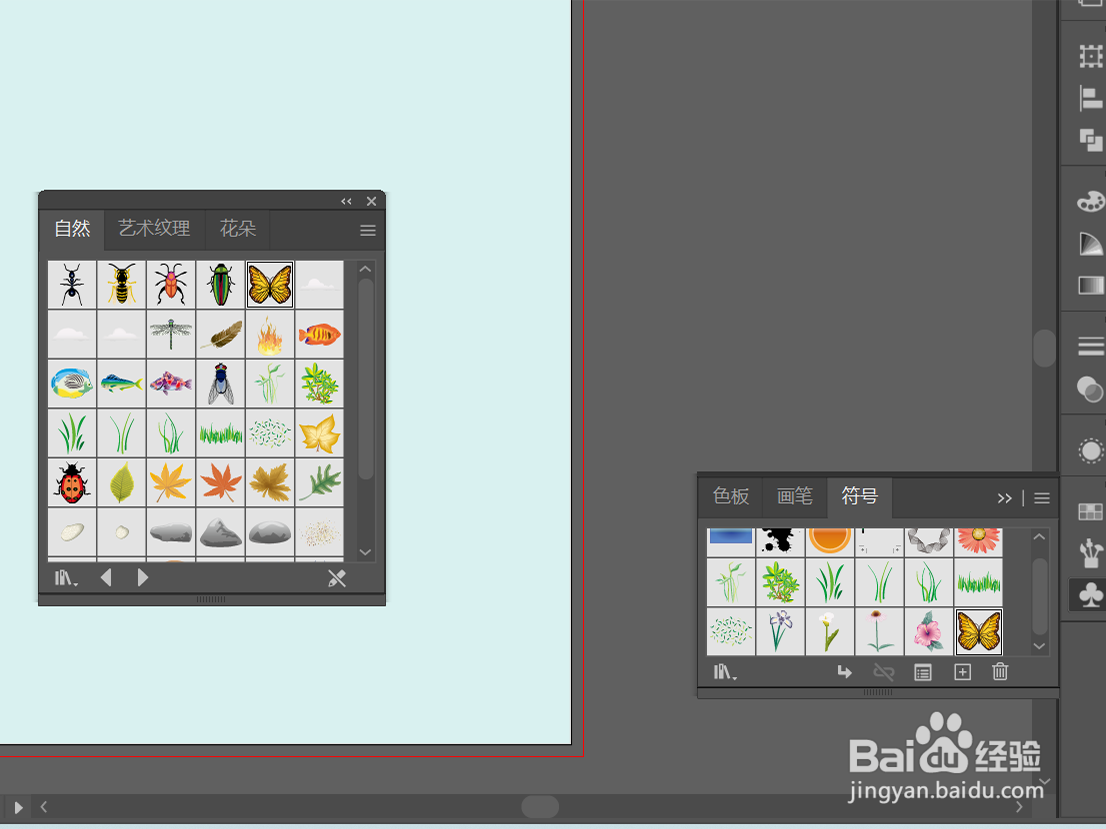
Task: Collapse the Nature library panel with double arrows
Action: click(x=346, y=201)
